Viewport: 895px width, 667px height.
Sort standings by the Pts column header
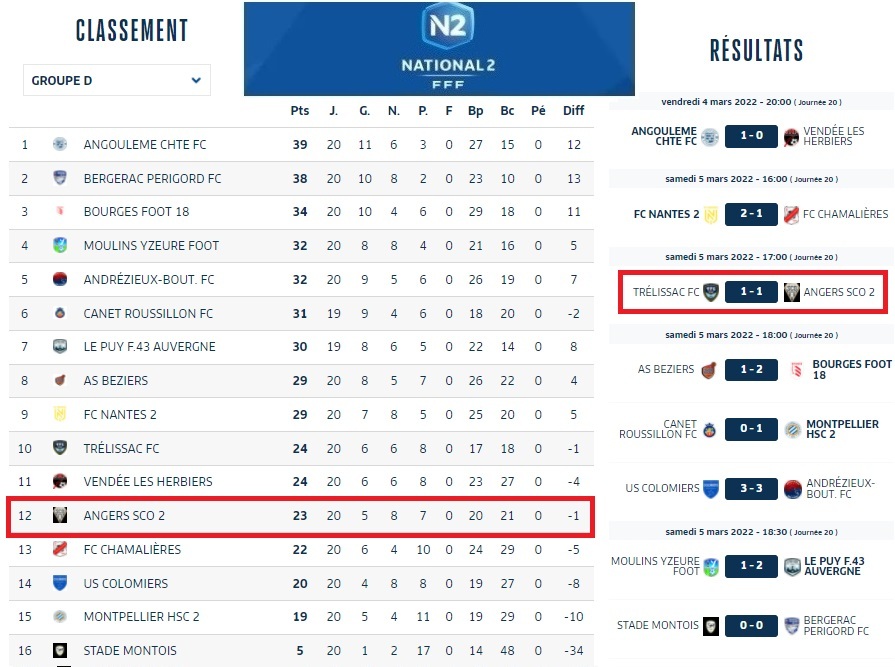coord(299,111)
